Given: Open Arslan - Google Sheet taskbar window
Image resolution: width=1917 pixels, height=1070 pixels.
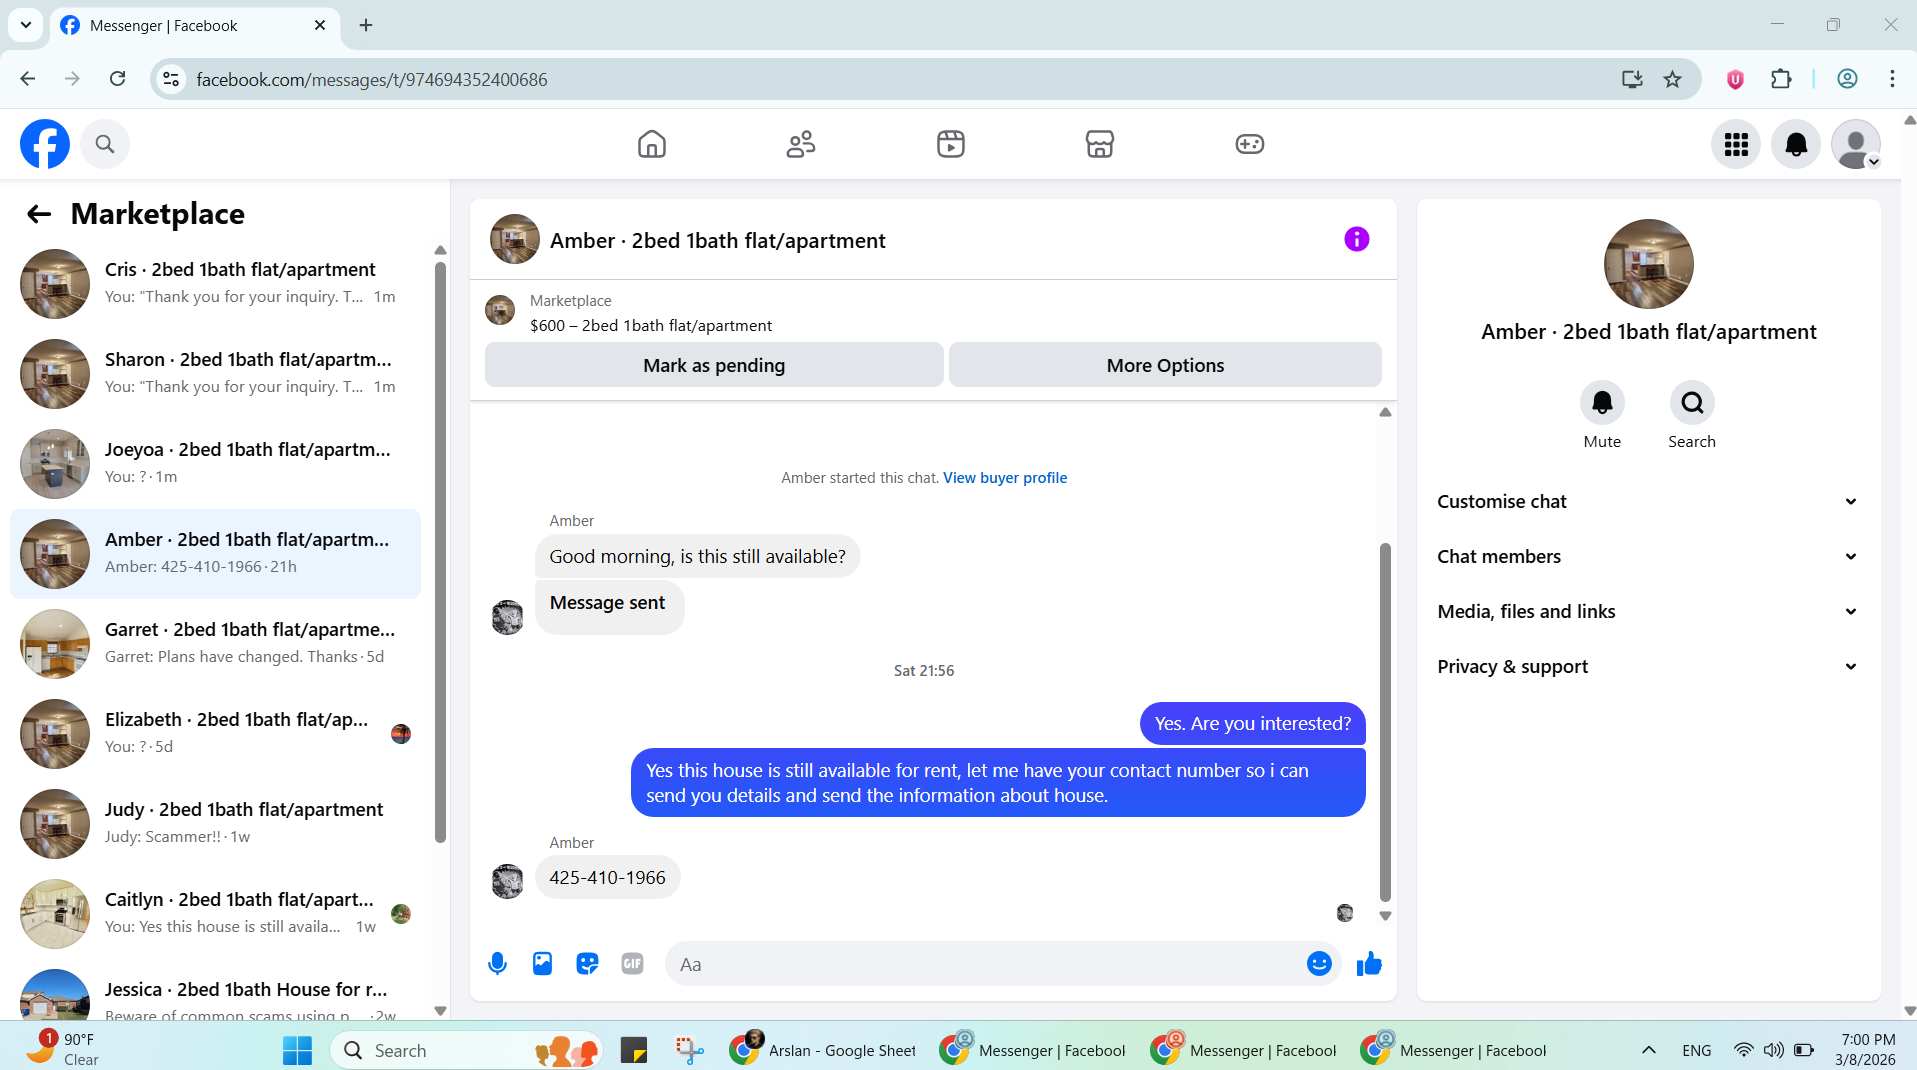Looking at the screenshot, I should click(822, 1050).
